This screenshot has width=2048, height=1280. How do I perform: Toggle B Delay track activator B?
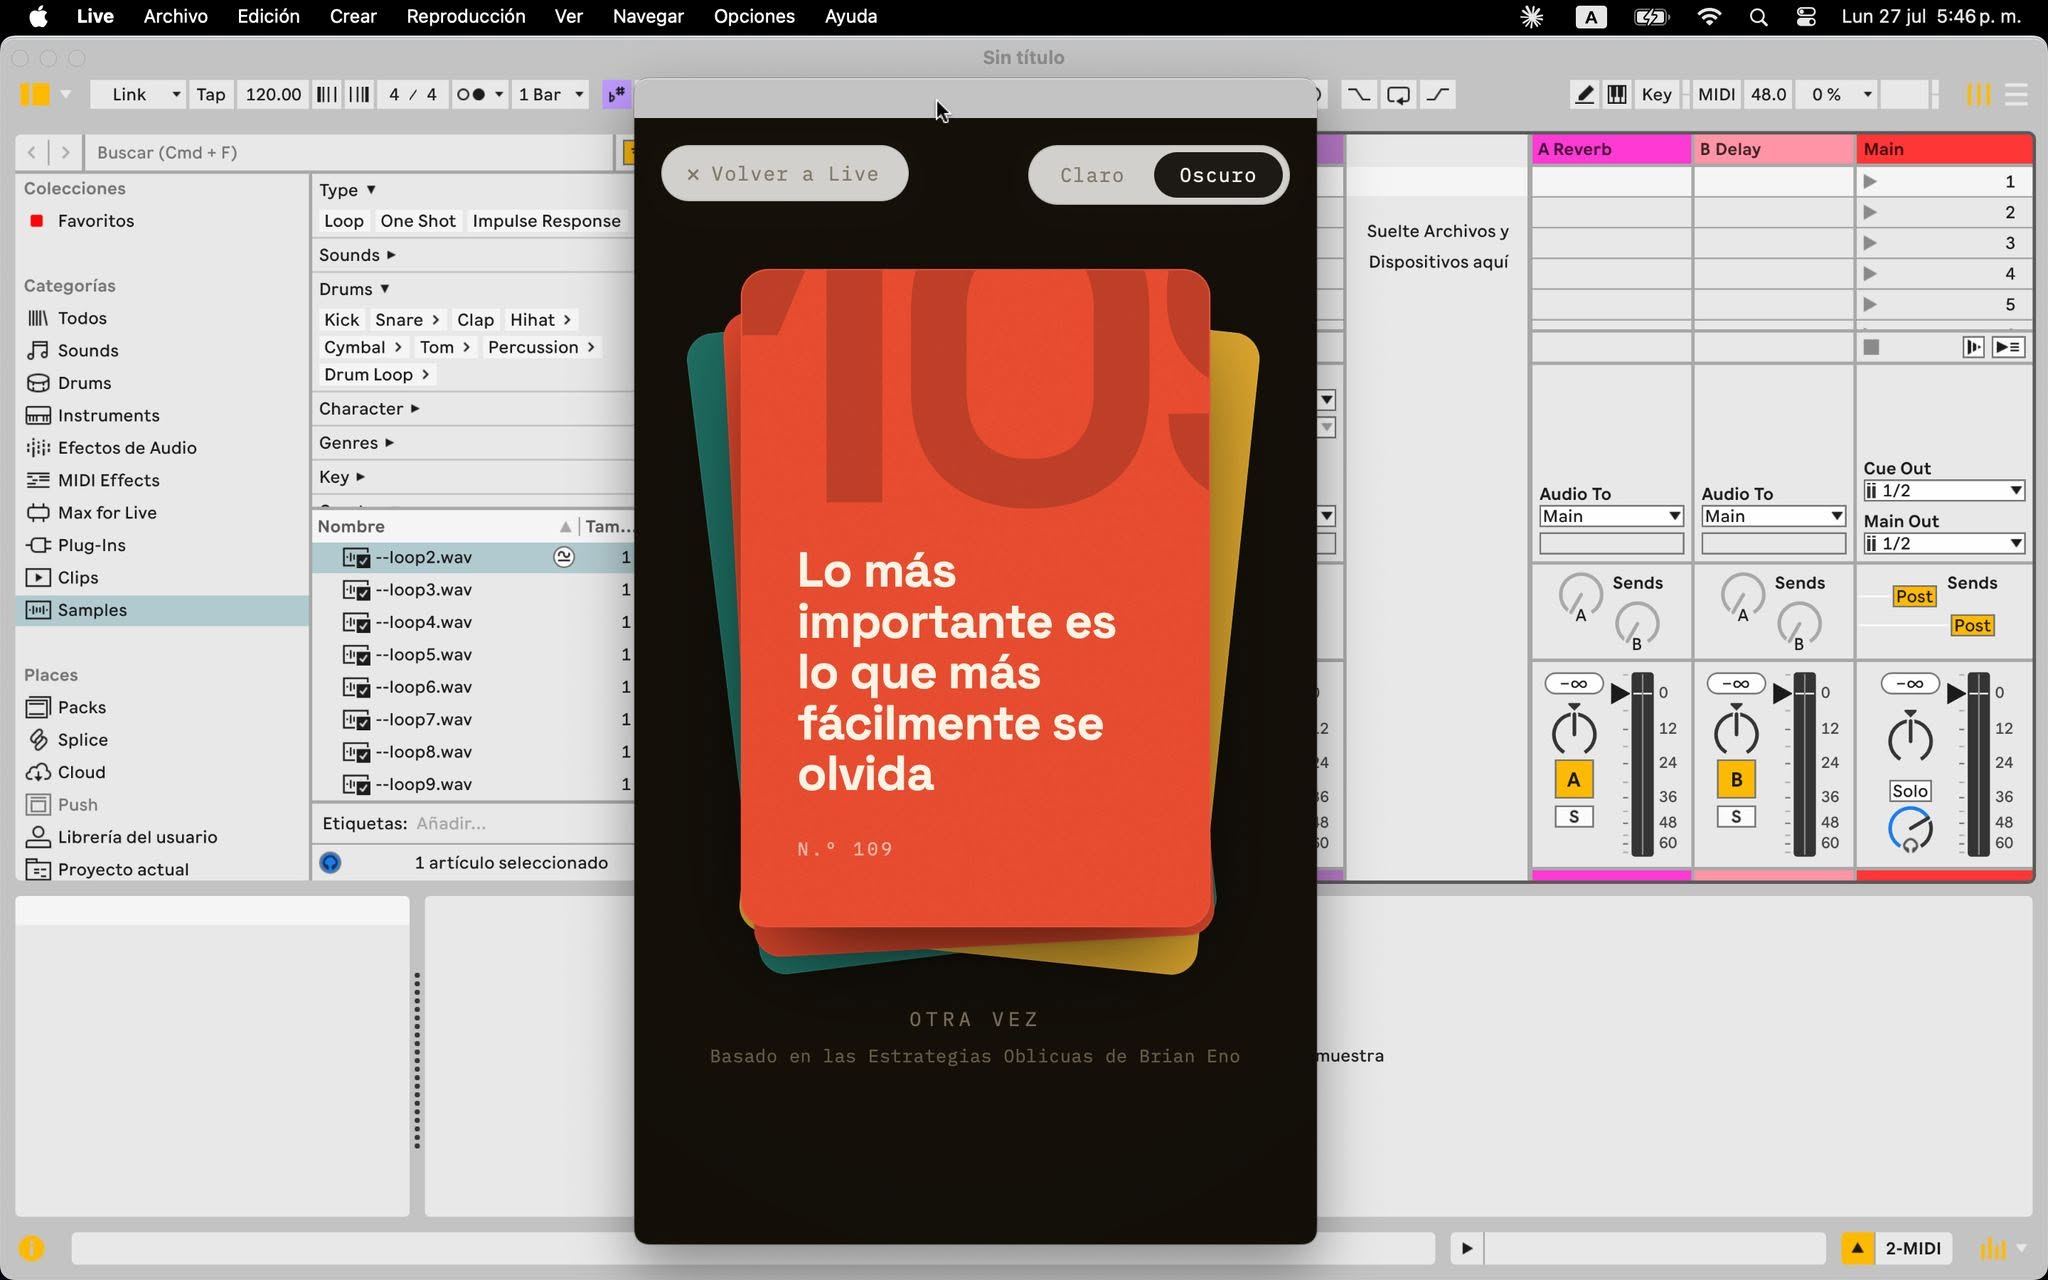(1736, 780)
